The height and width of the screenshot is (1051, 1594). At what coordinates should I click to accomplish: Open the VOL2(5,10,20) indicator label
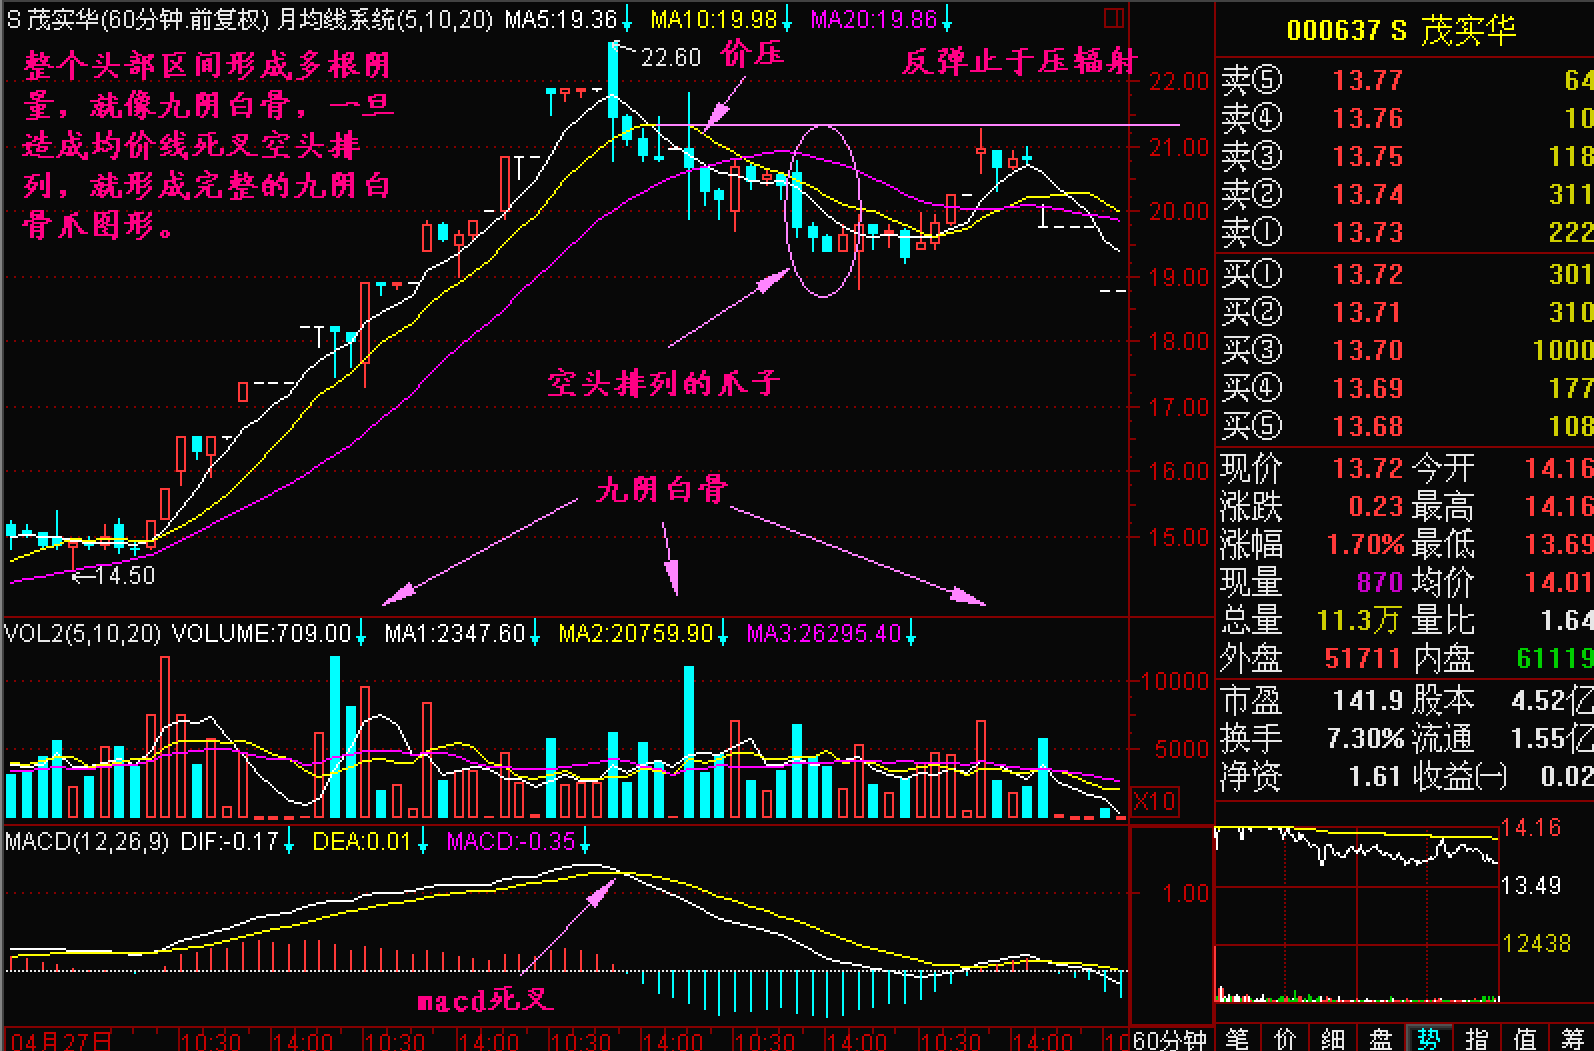point(82,634)
